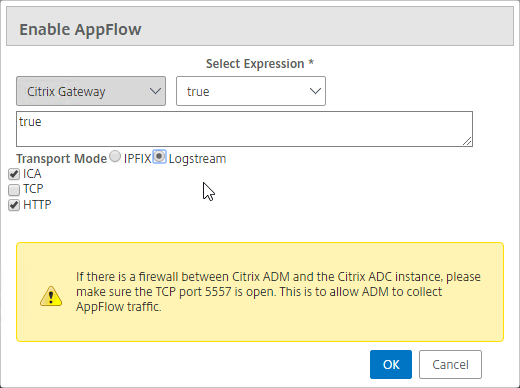Screen dimensions: 520x388
Task: Click the Logstream label text
Action: (197, 159)
